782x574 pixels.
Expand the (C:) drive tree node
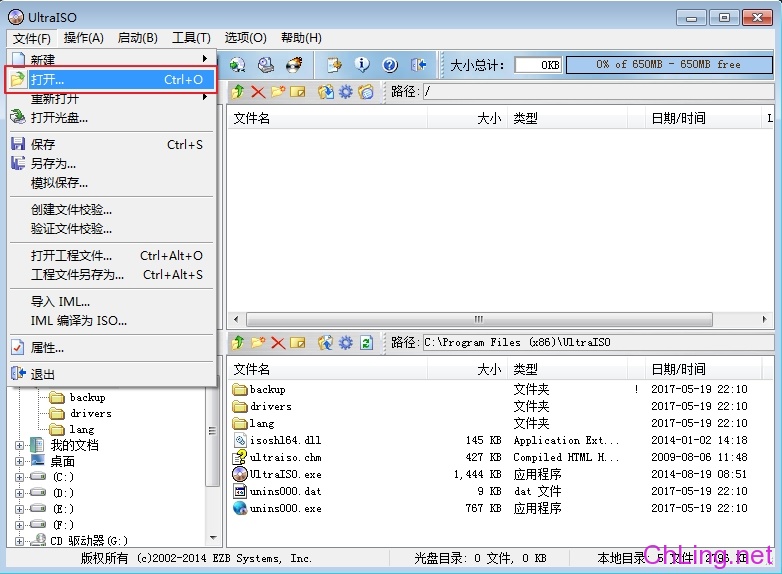[19, 477]
